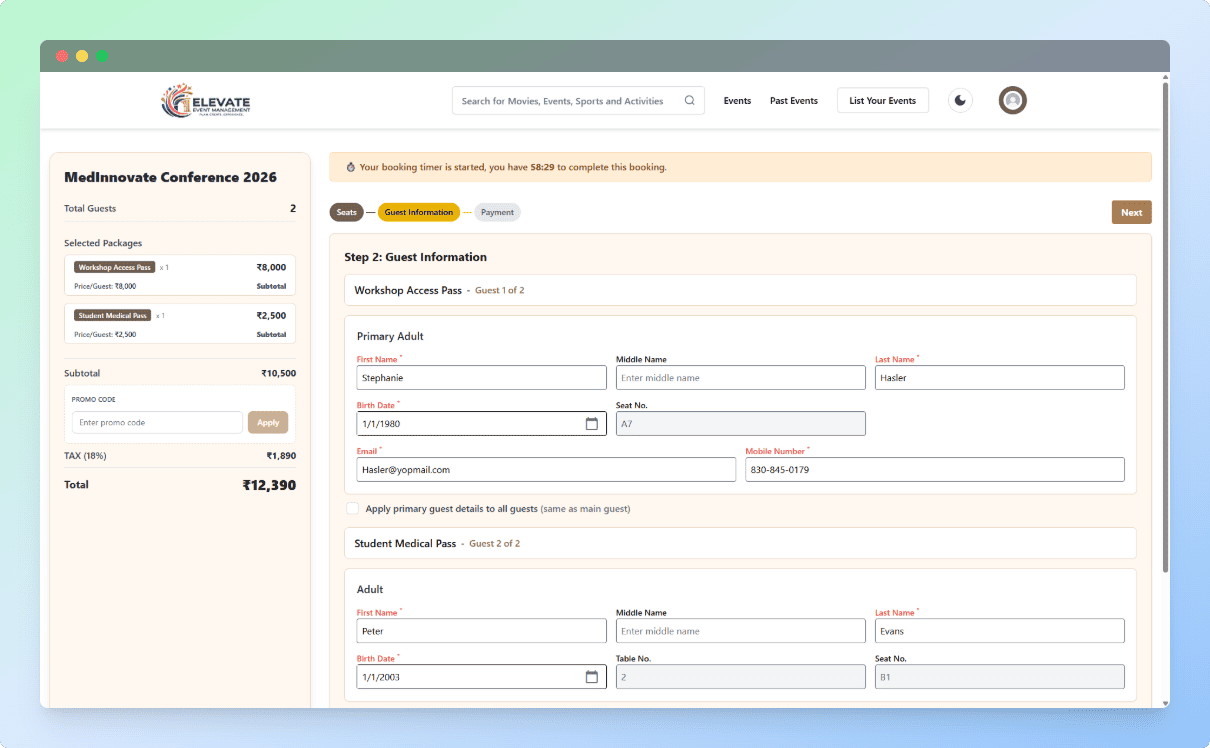Open calendar picker for Peter's birth date
The height and width of the screenshot is (748, 1210).
pos(591,677)
